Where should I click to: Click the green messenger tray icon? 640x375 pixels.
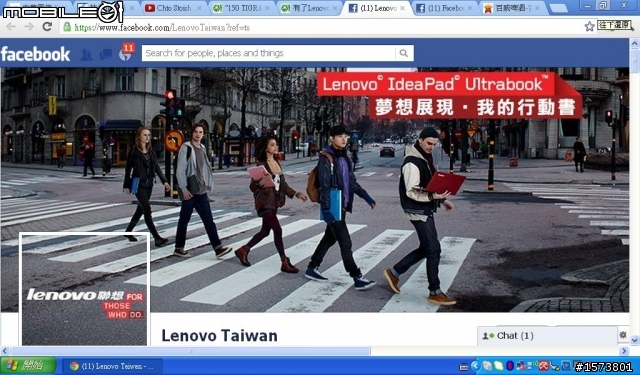coord(498,366)
